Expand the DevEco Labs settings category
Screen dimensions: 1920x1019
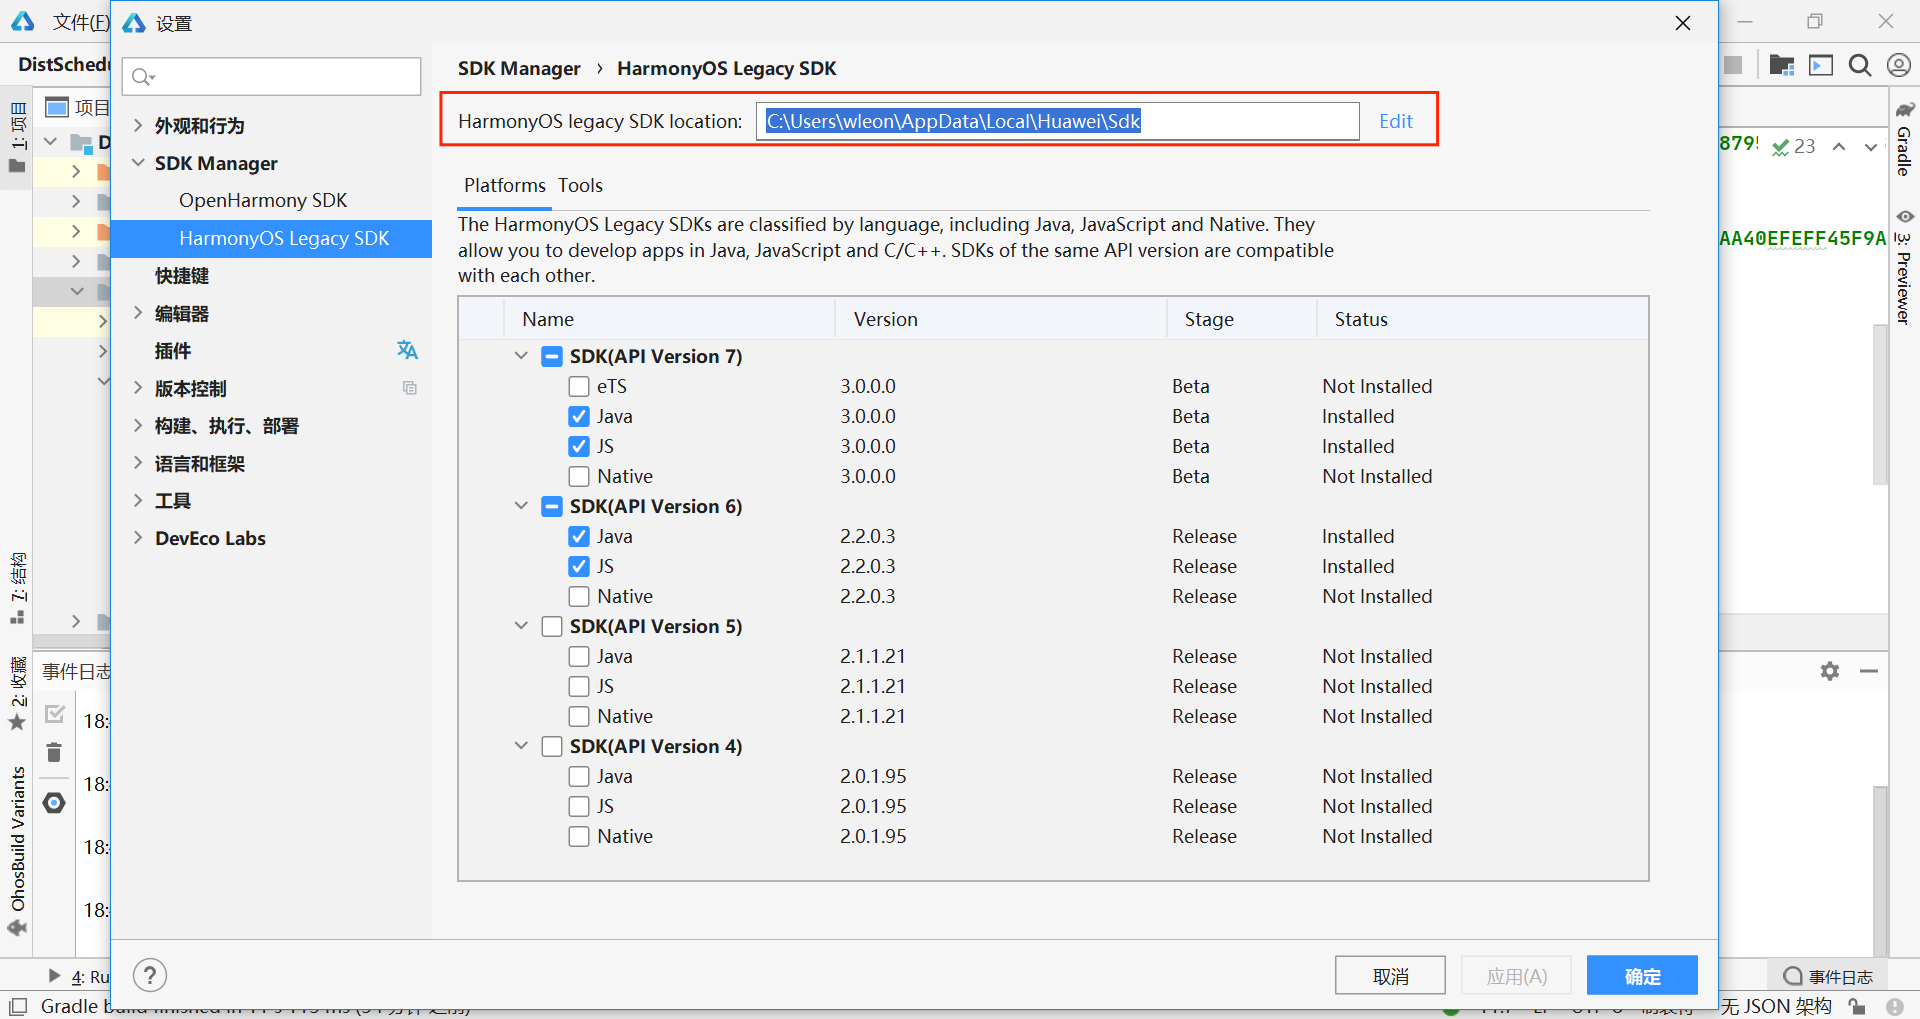(138, 538)
